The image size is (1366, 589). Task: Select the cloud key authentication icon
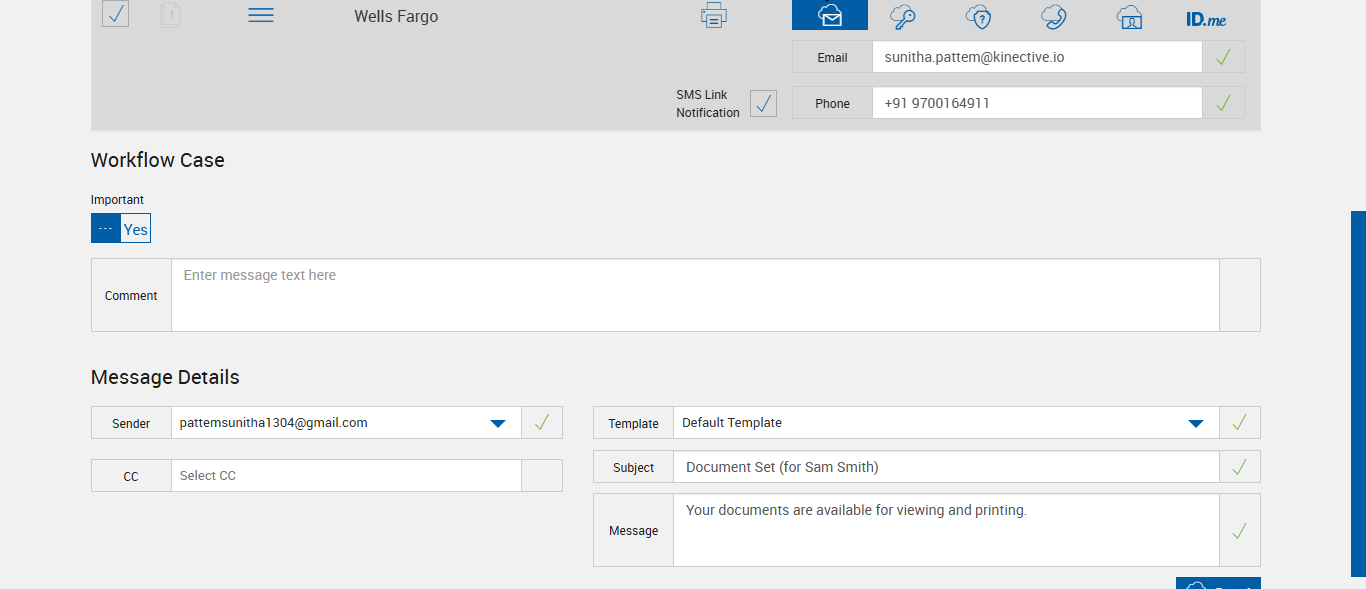[903, 17]
